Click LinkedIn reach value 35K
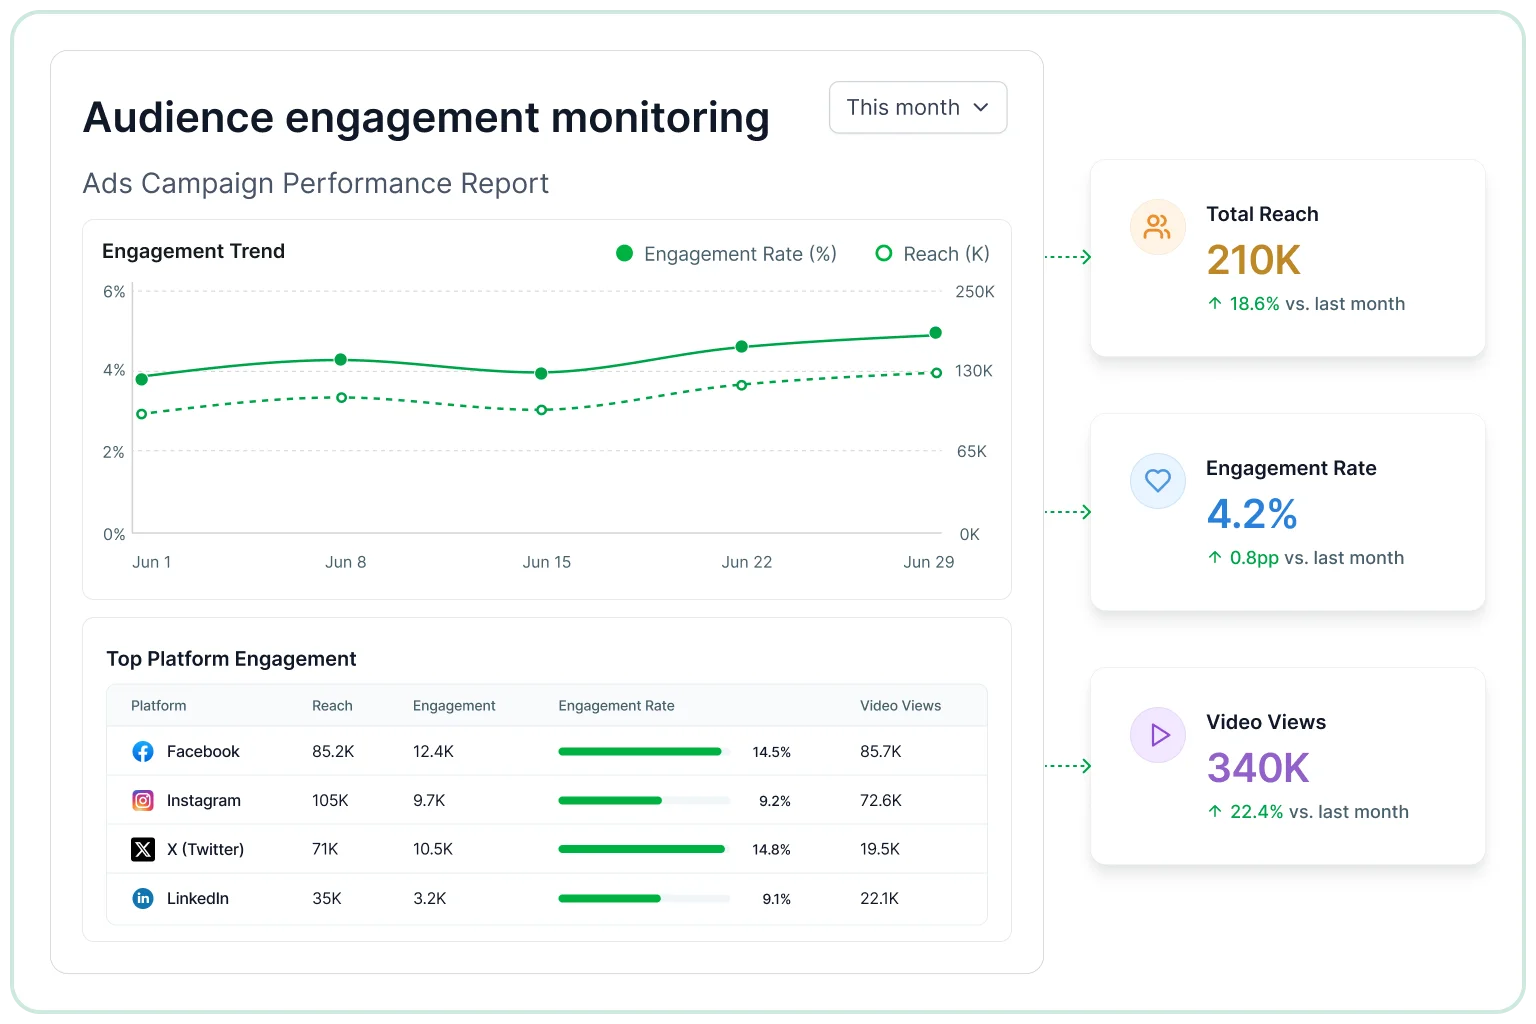 (x=327, y=898)
